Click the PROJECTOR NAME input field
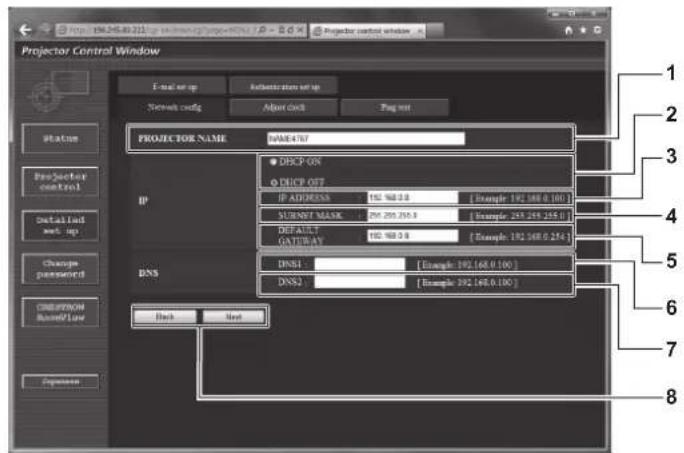This screenshot has width=684, height=453. [366, 138]
